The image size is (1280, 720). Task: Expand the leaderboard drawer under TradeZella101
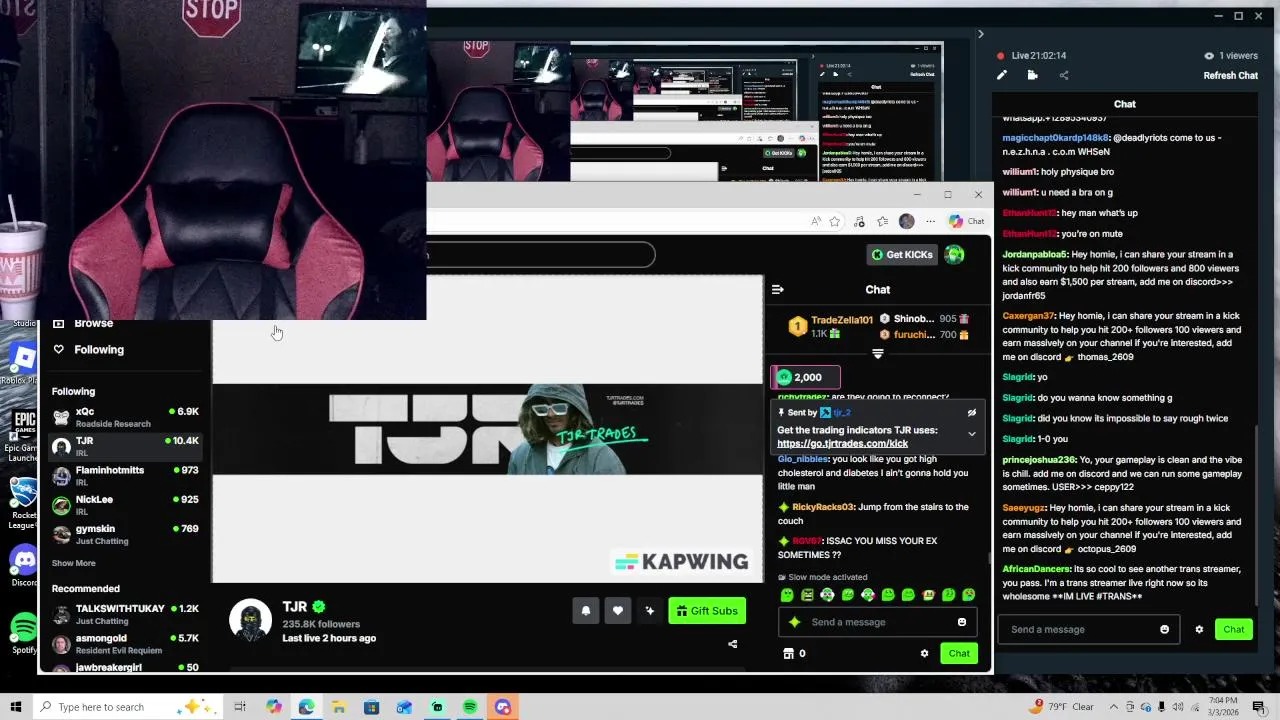(878, 354)
